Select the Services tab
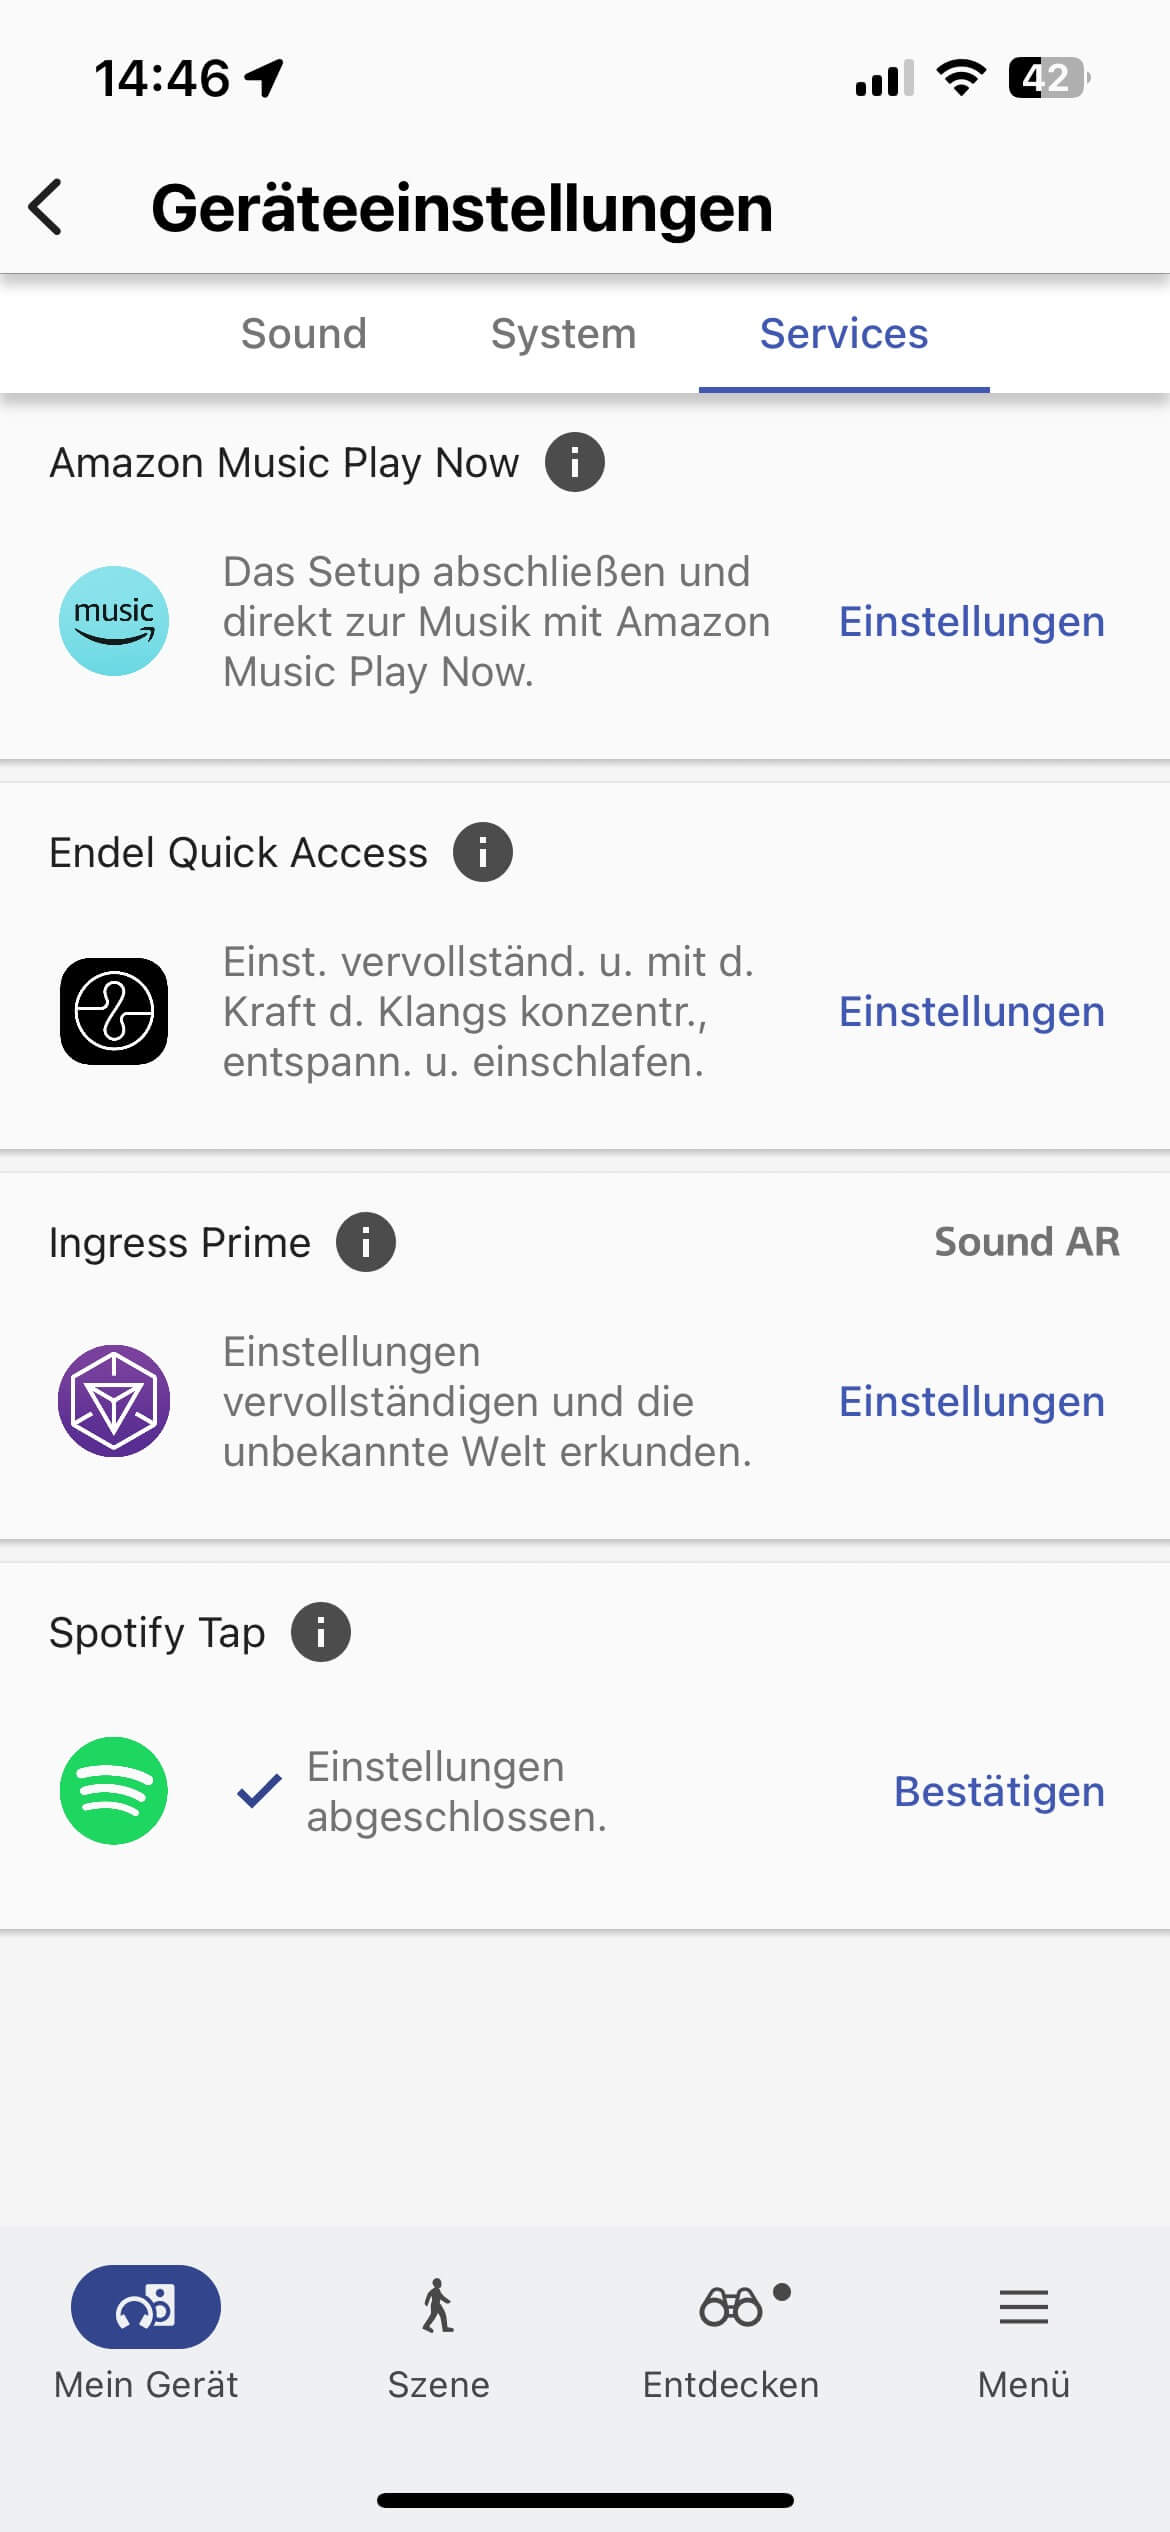The height and width of the screenshot is (2532, 1170). [843, 334]
